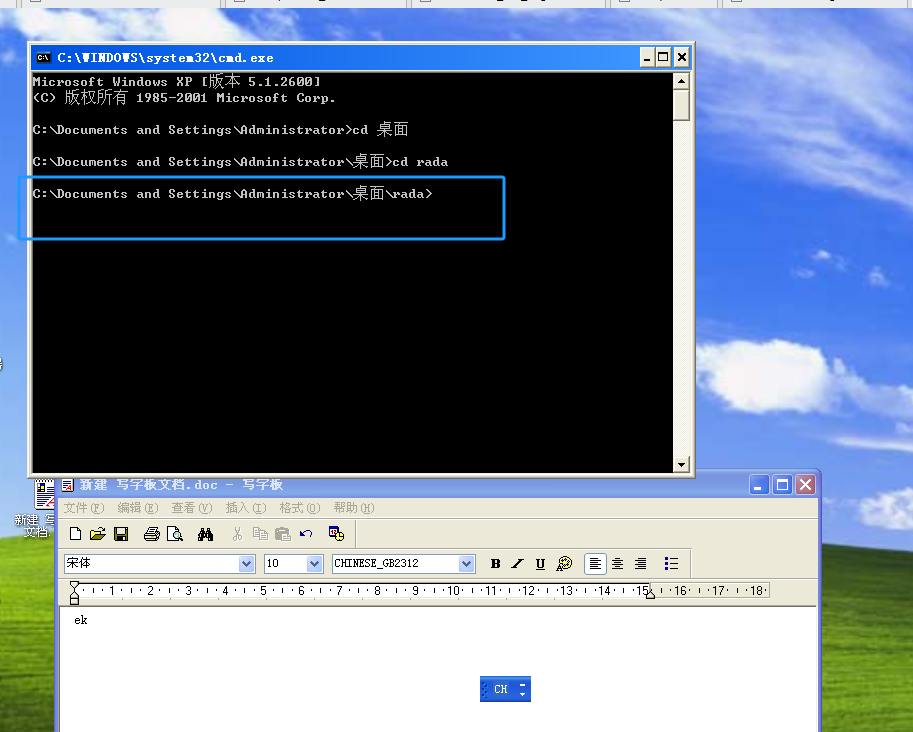The image size is (913, 732).
Task: Maximize the WordPad window
Action: click(x=782, y=485)
